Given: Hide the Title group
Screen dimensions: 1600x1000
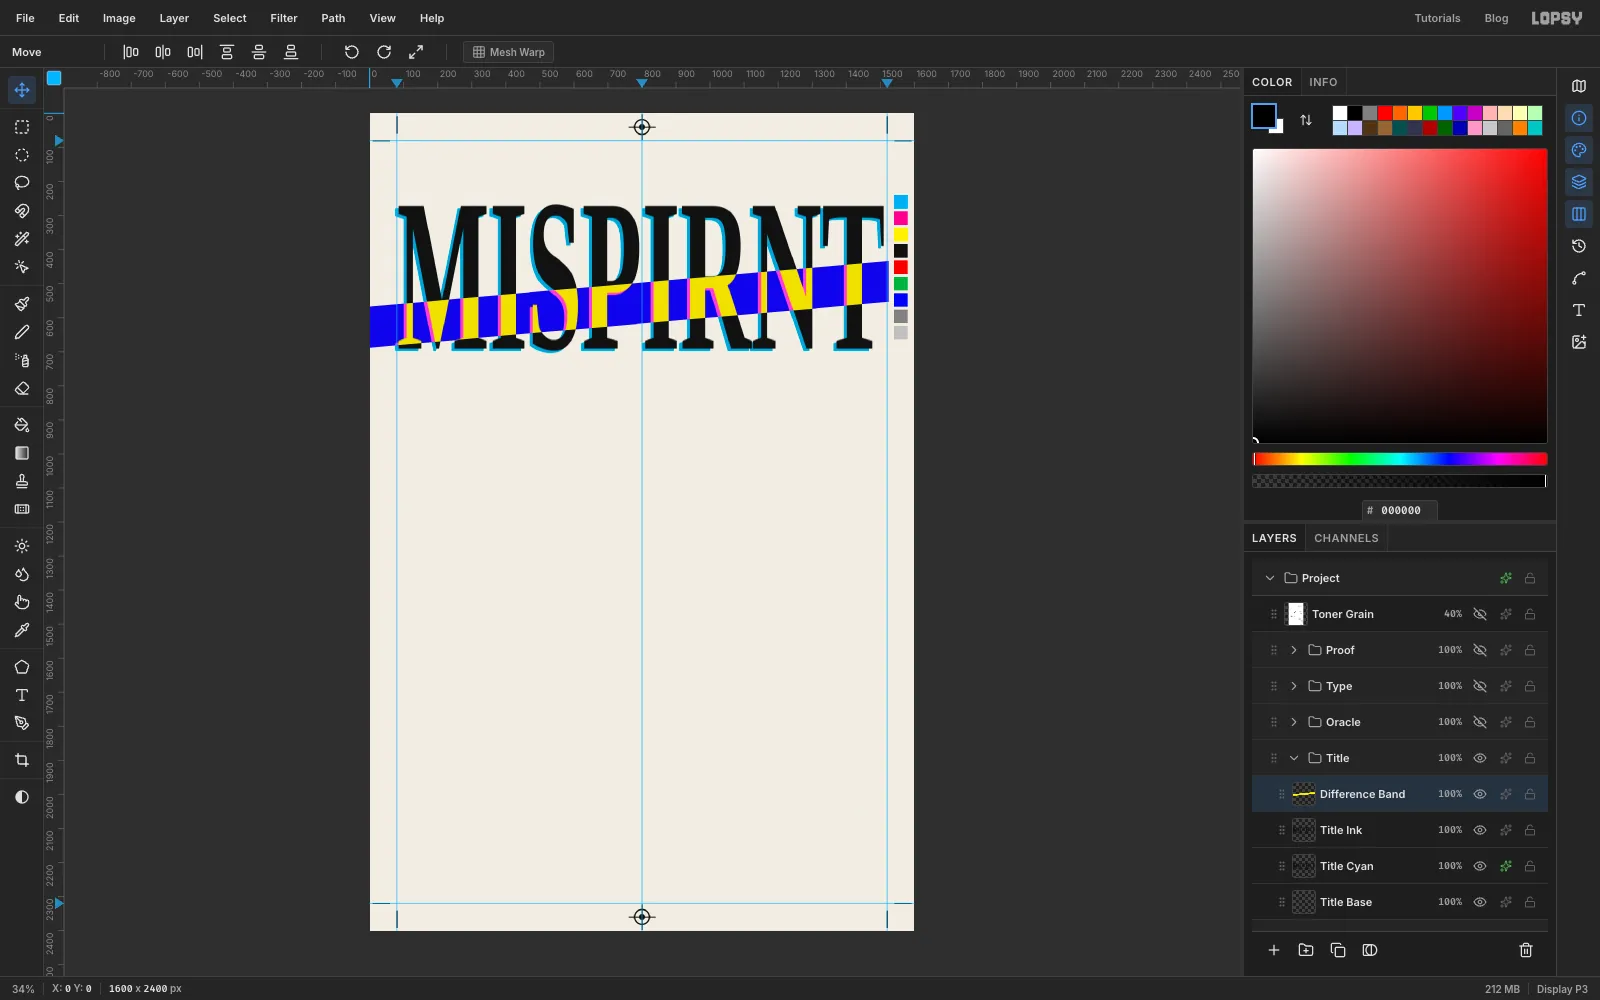Looking at the screenshot, I should (1480, 758).
